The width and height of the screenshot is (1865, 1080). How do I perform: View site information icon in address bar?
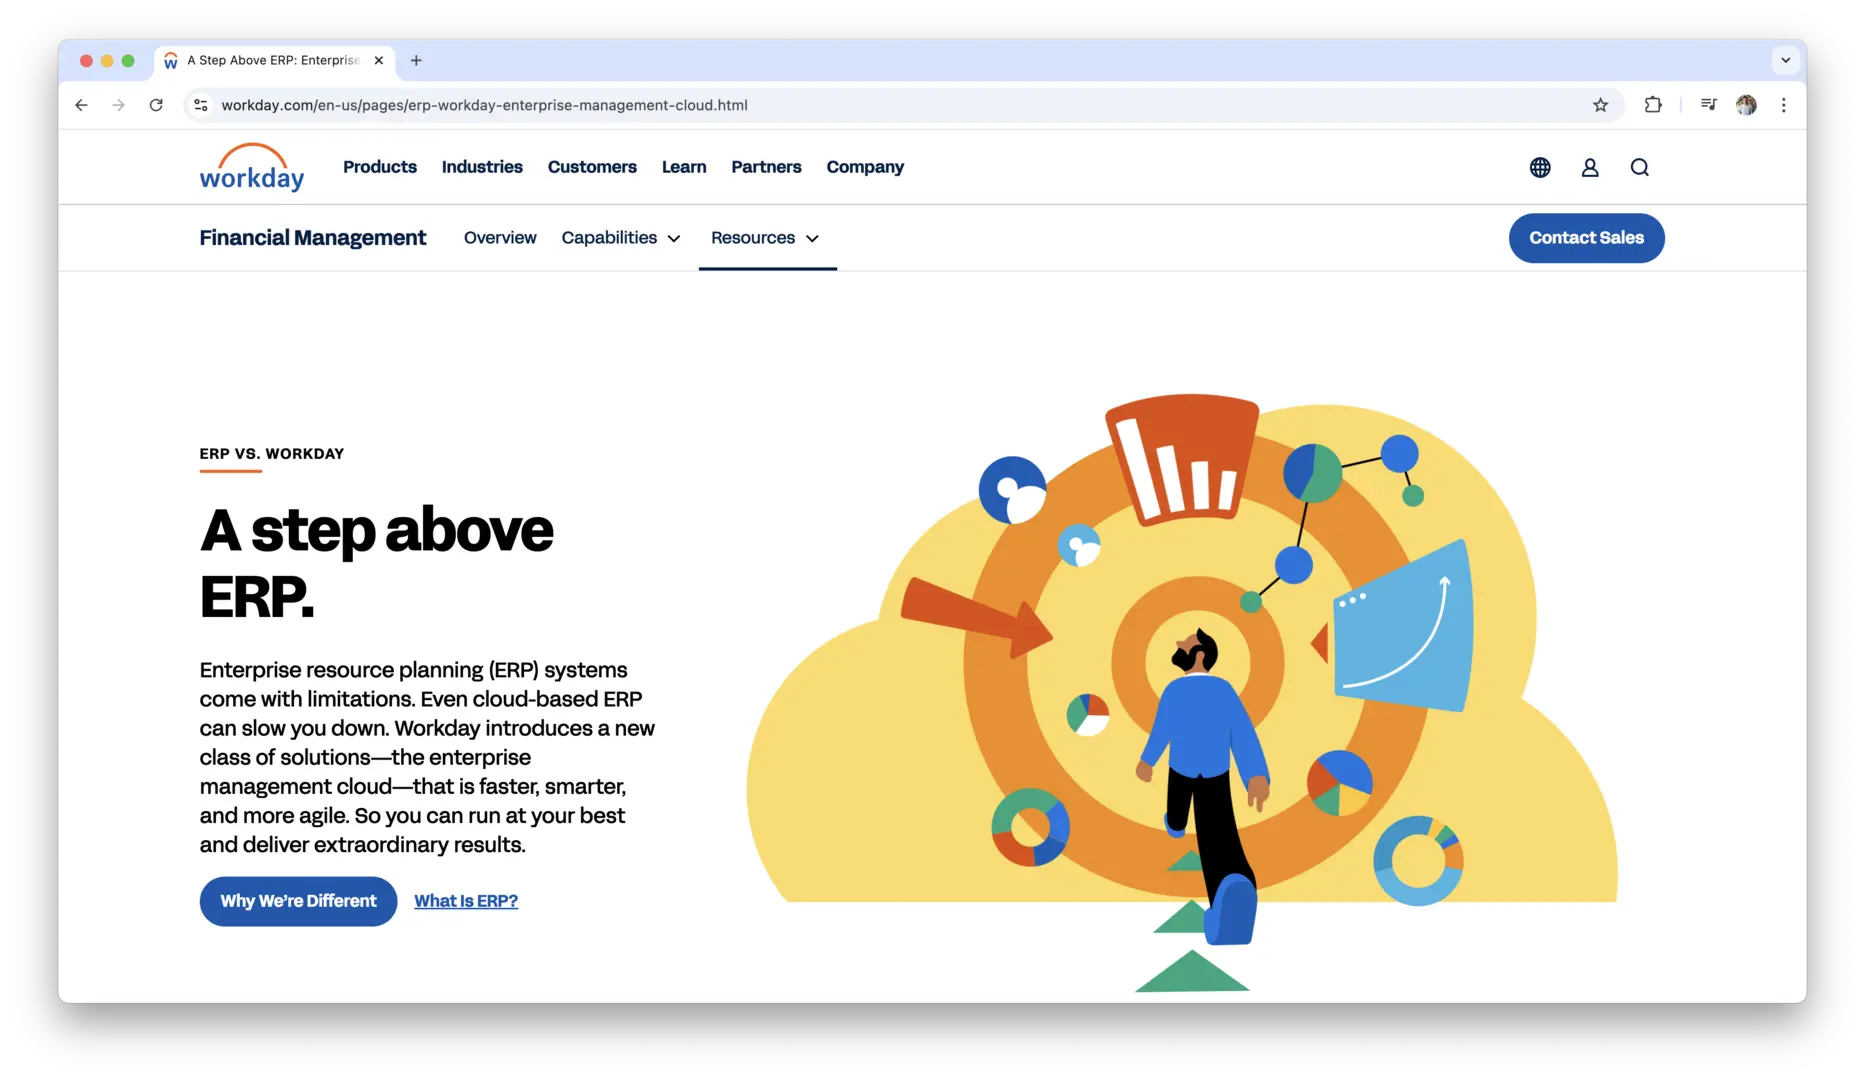click(x=201, y=105)
